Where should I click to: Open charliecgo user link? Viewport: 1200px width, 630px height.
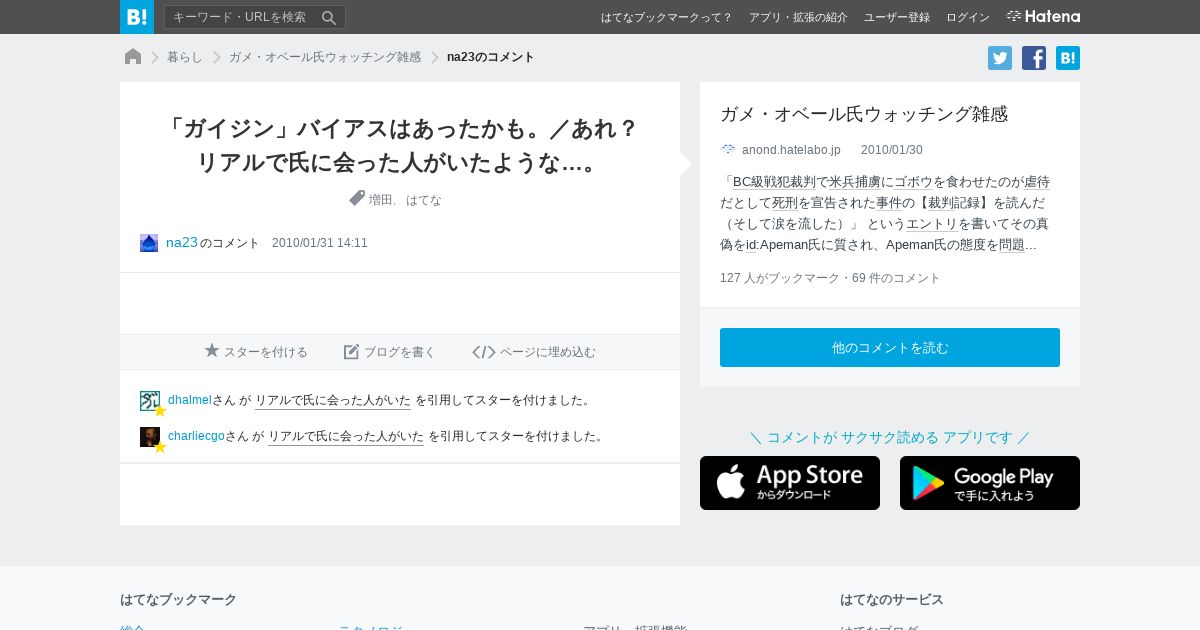pos(196,436)
